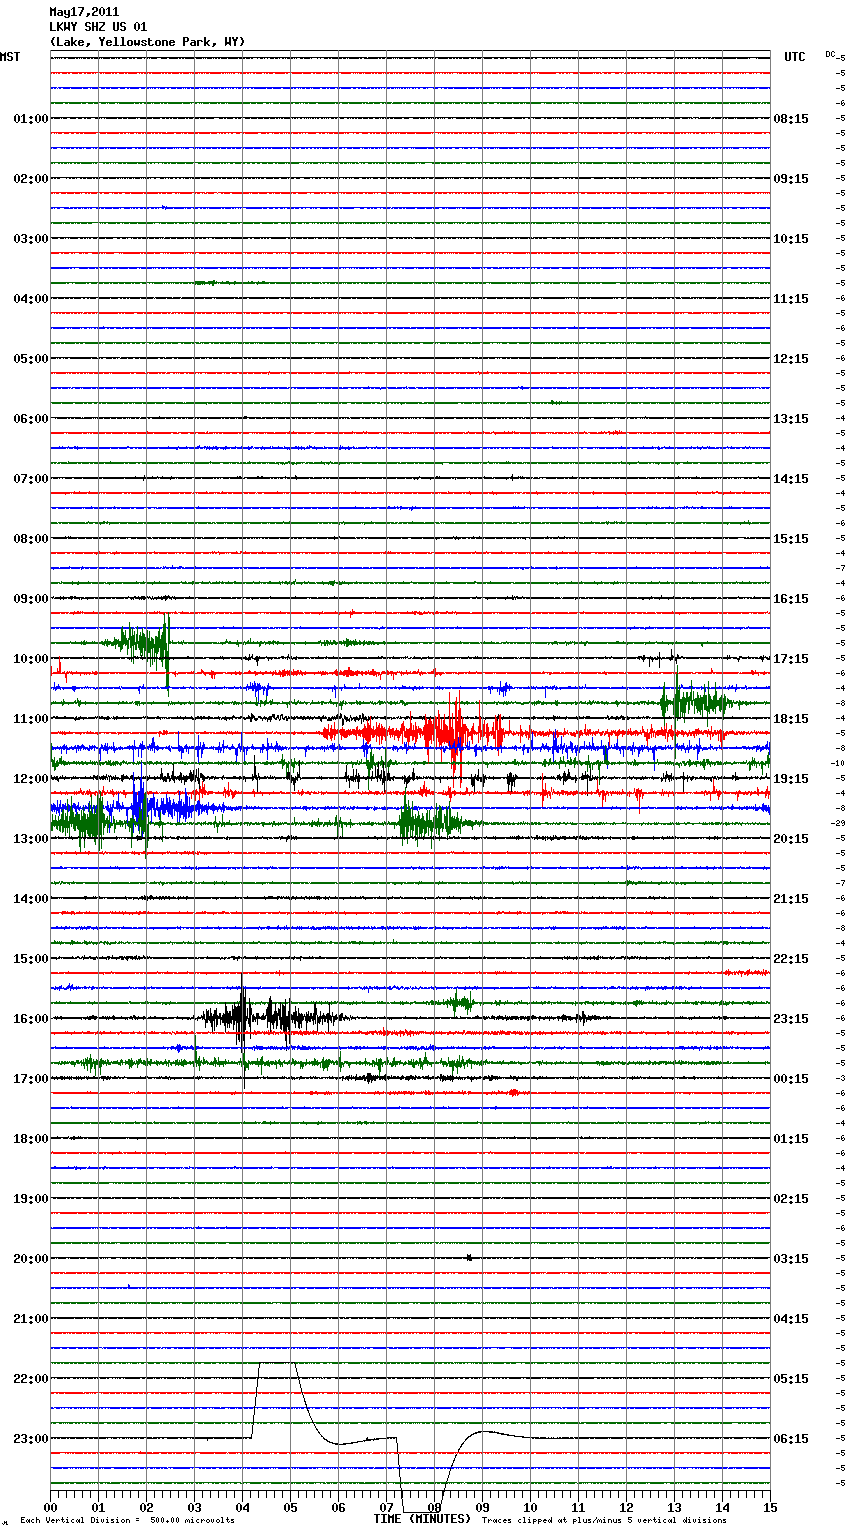The image size is (850, 1534).
Task: Click the 20:15 UTC time label
Action: point(791,839)
